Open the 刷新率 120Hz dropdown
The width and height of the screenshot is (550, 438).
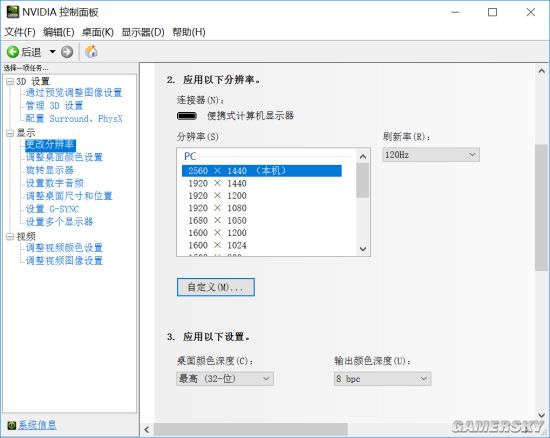(x=431, y=155)
